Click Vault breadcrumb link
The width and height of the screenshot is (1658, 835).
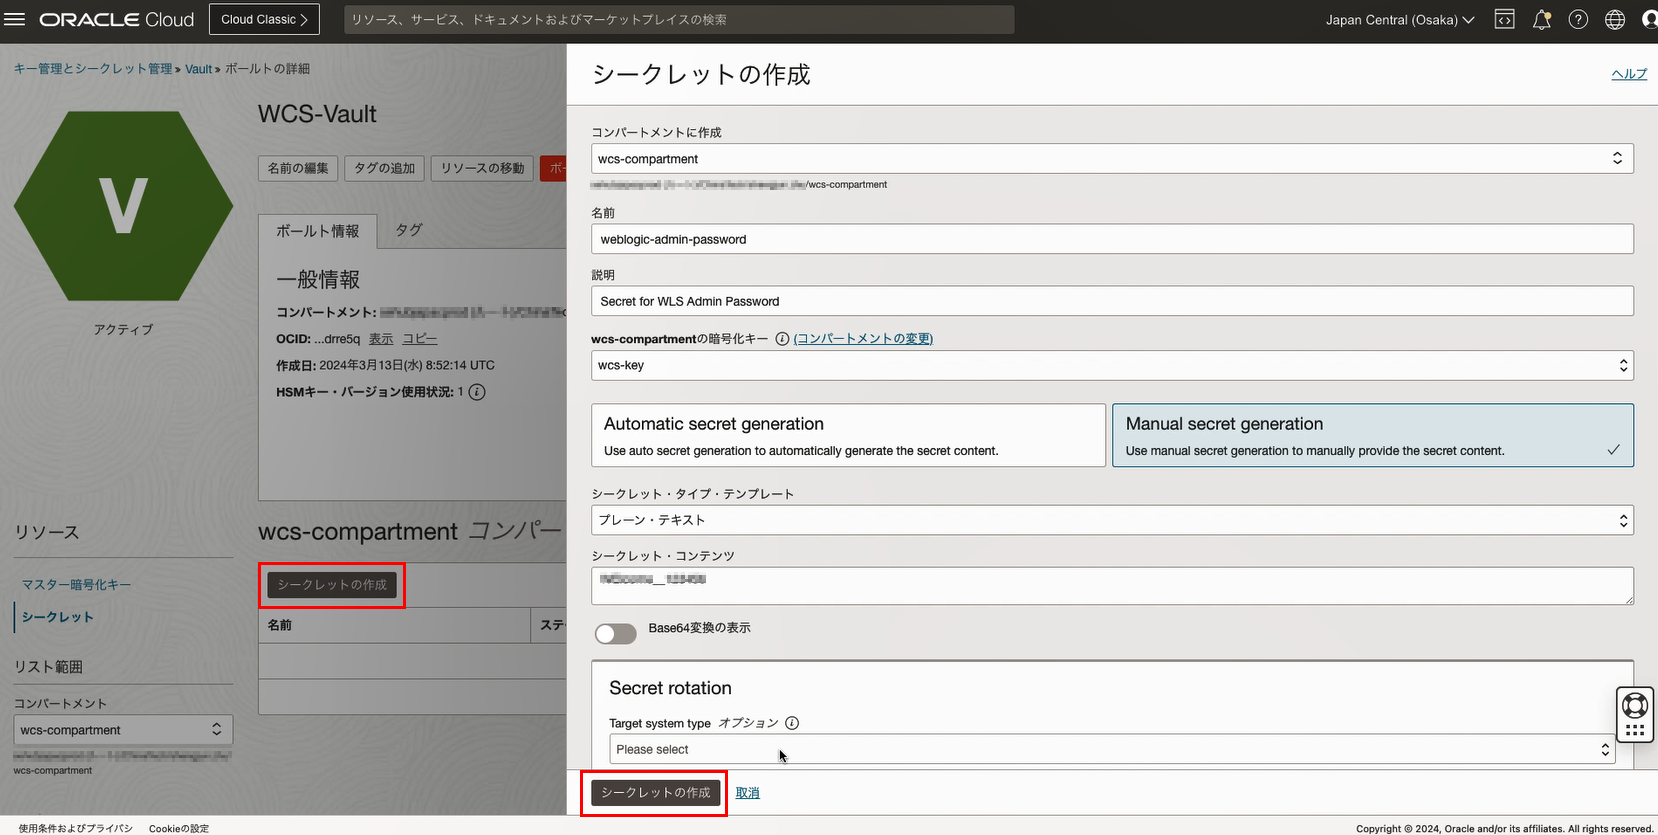pos(198,69)
